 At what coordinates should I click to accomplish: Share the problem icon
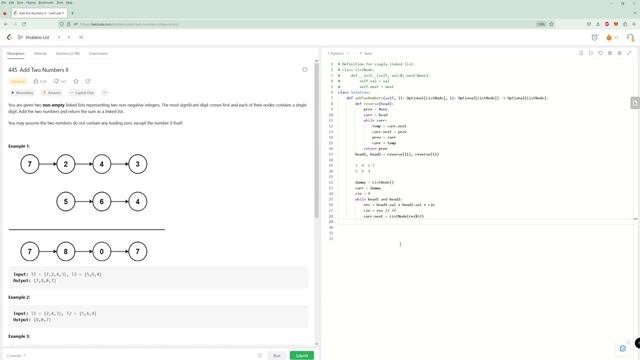tap(88, 81)
